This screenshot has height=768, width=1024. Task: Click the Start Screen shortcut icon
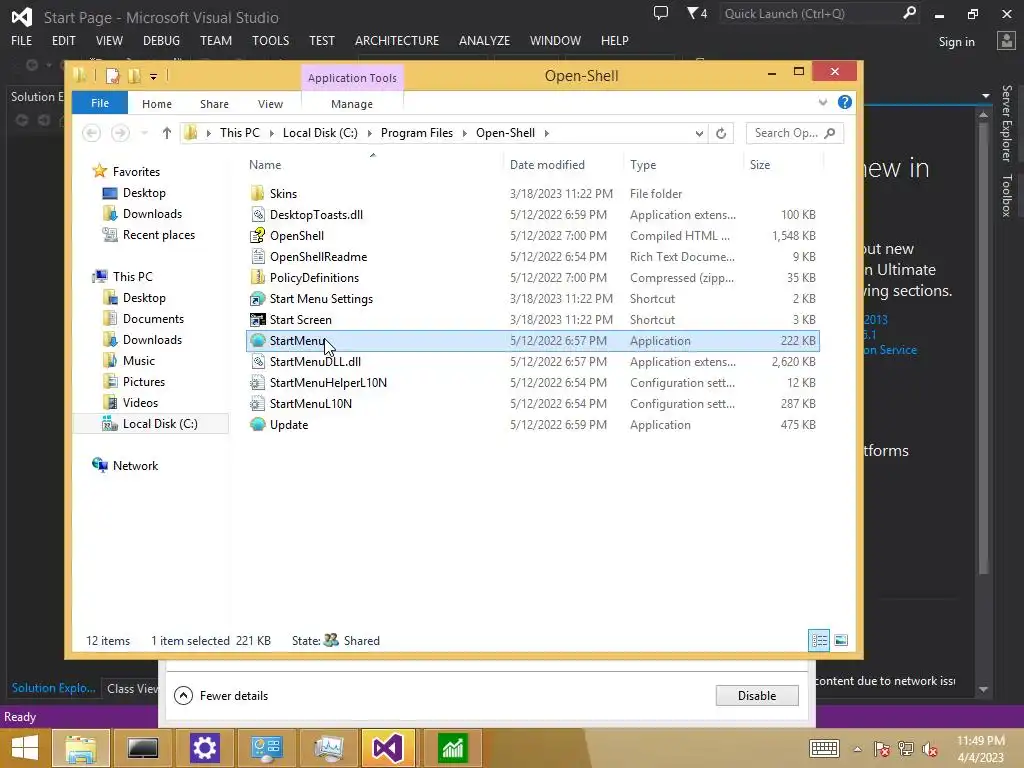point(258,319)
